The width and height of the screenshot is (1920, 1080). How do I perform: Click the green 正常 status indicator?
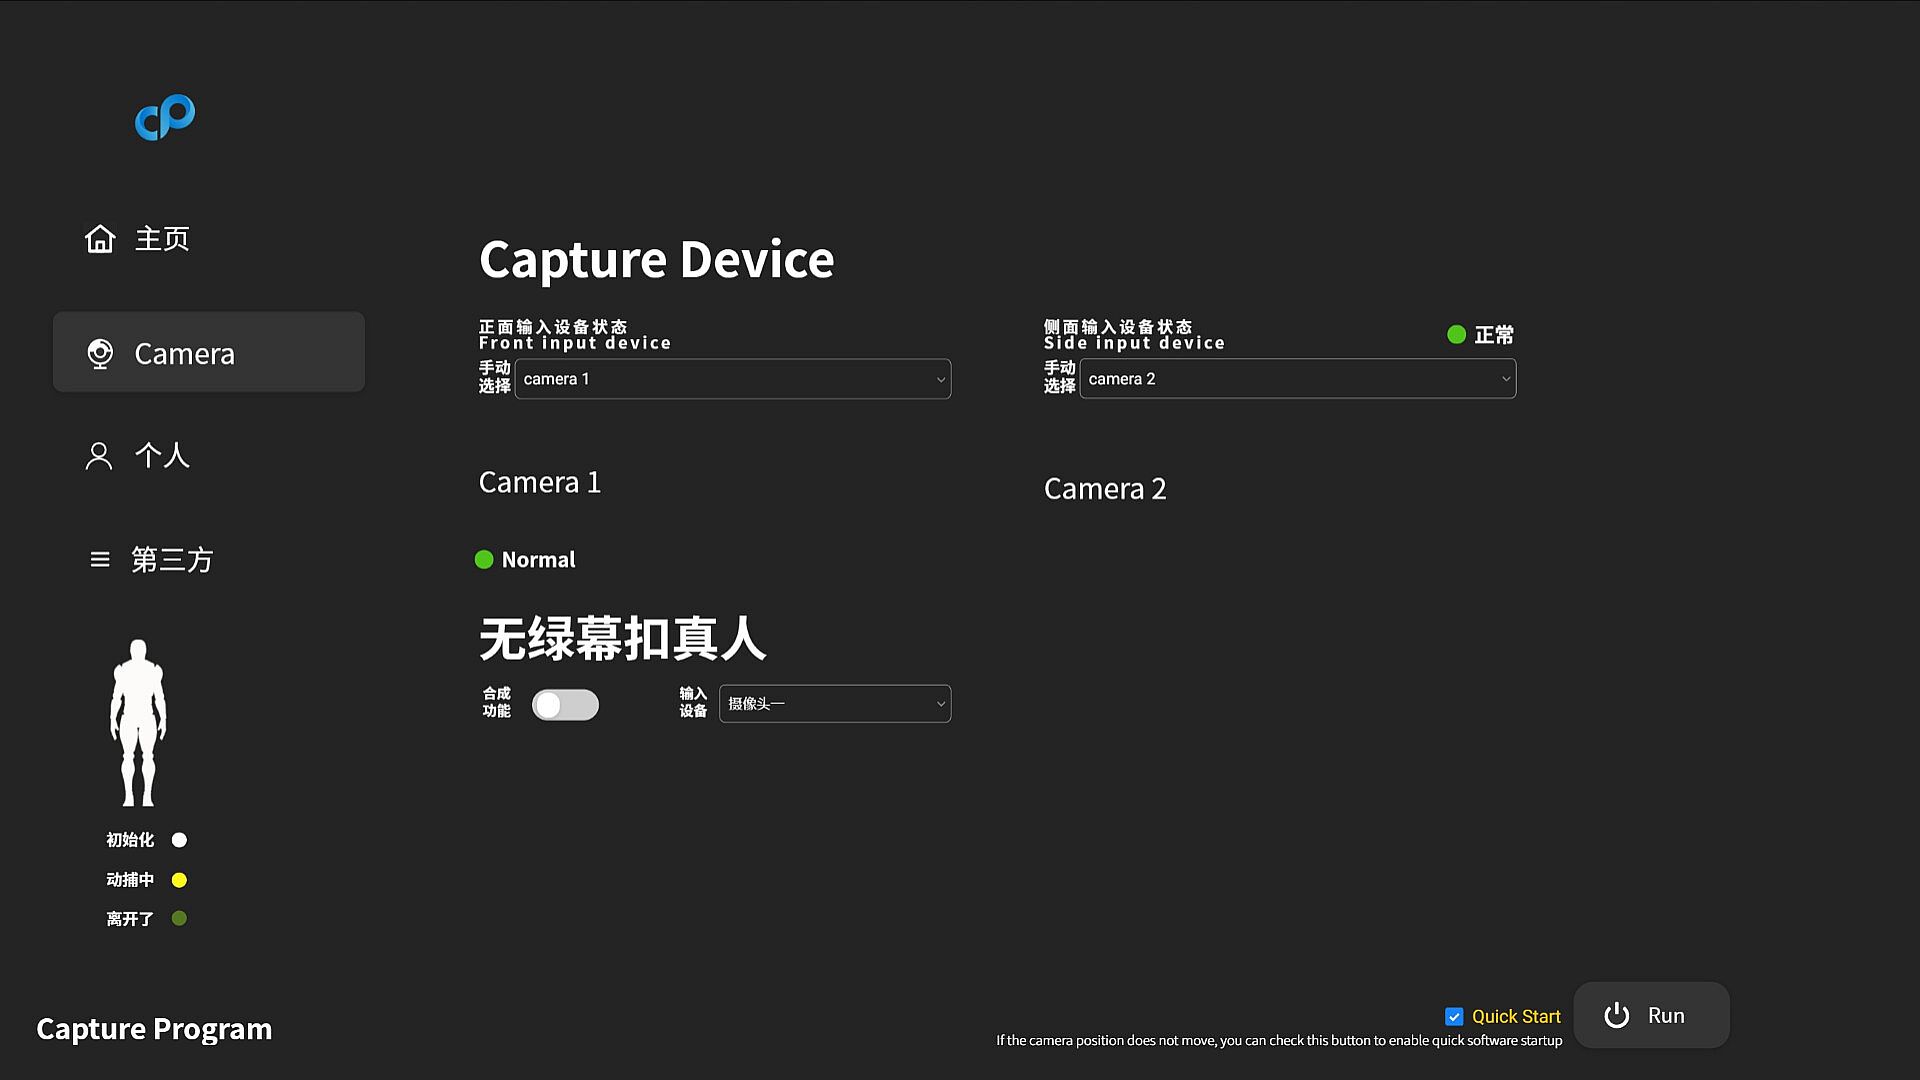(x=1457, y=335)
